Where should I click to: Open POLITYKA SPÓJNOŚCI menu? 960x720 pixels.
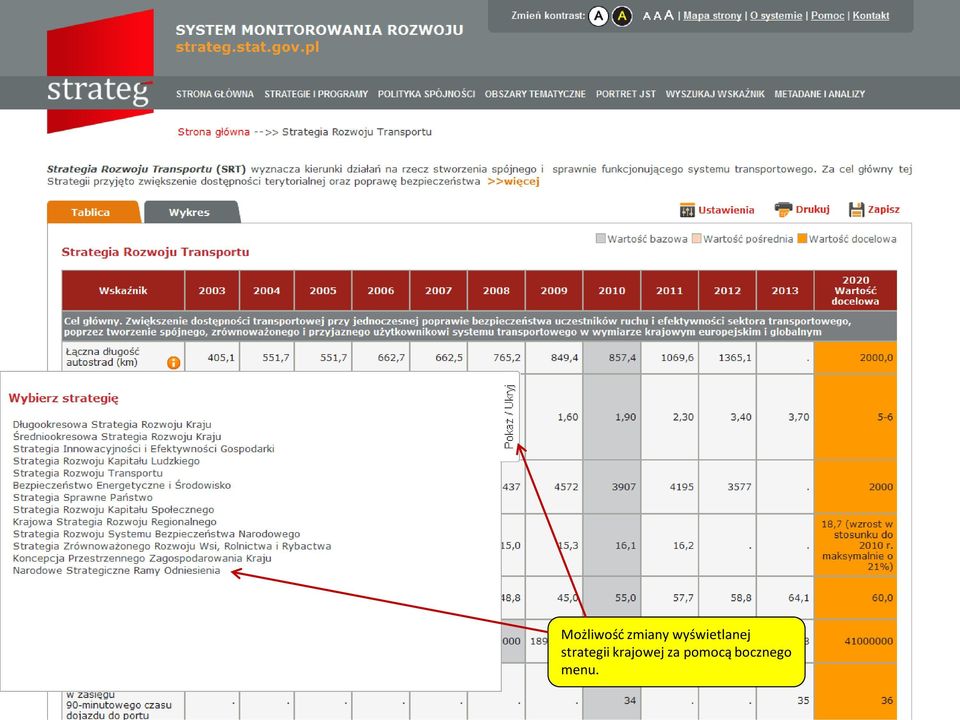(426, 94)
